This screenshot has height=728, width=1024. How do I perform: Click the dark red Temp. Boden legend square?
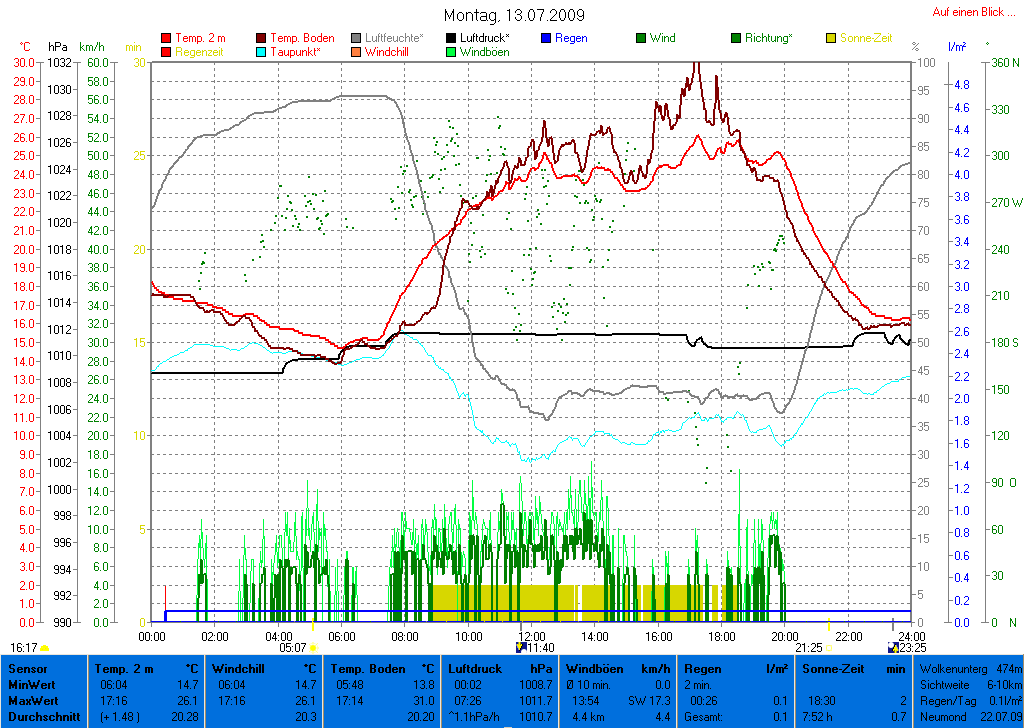(x=262, y=38)
